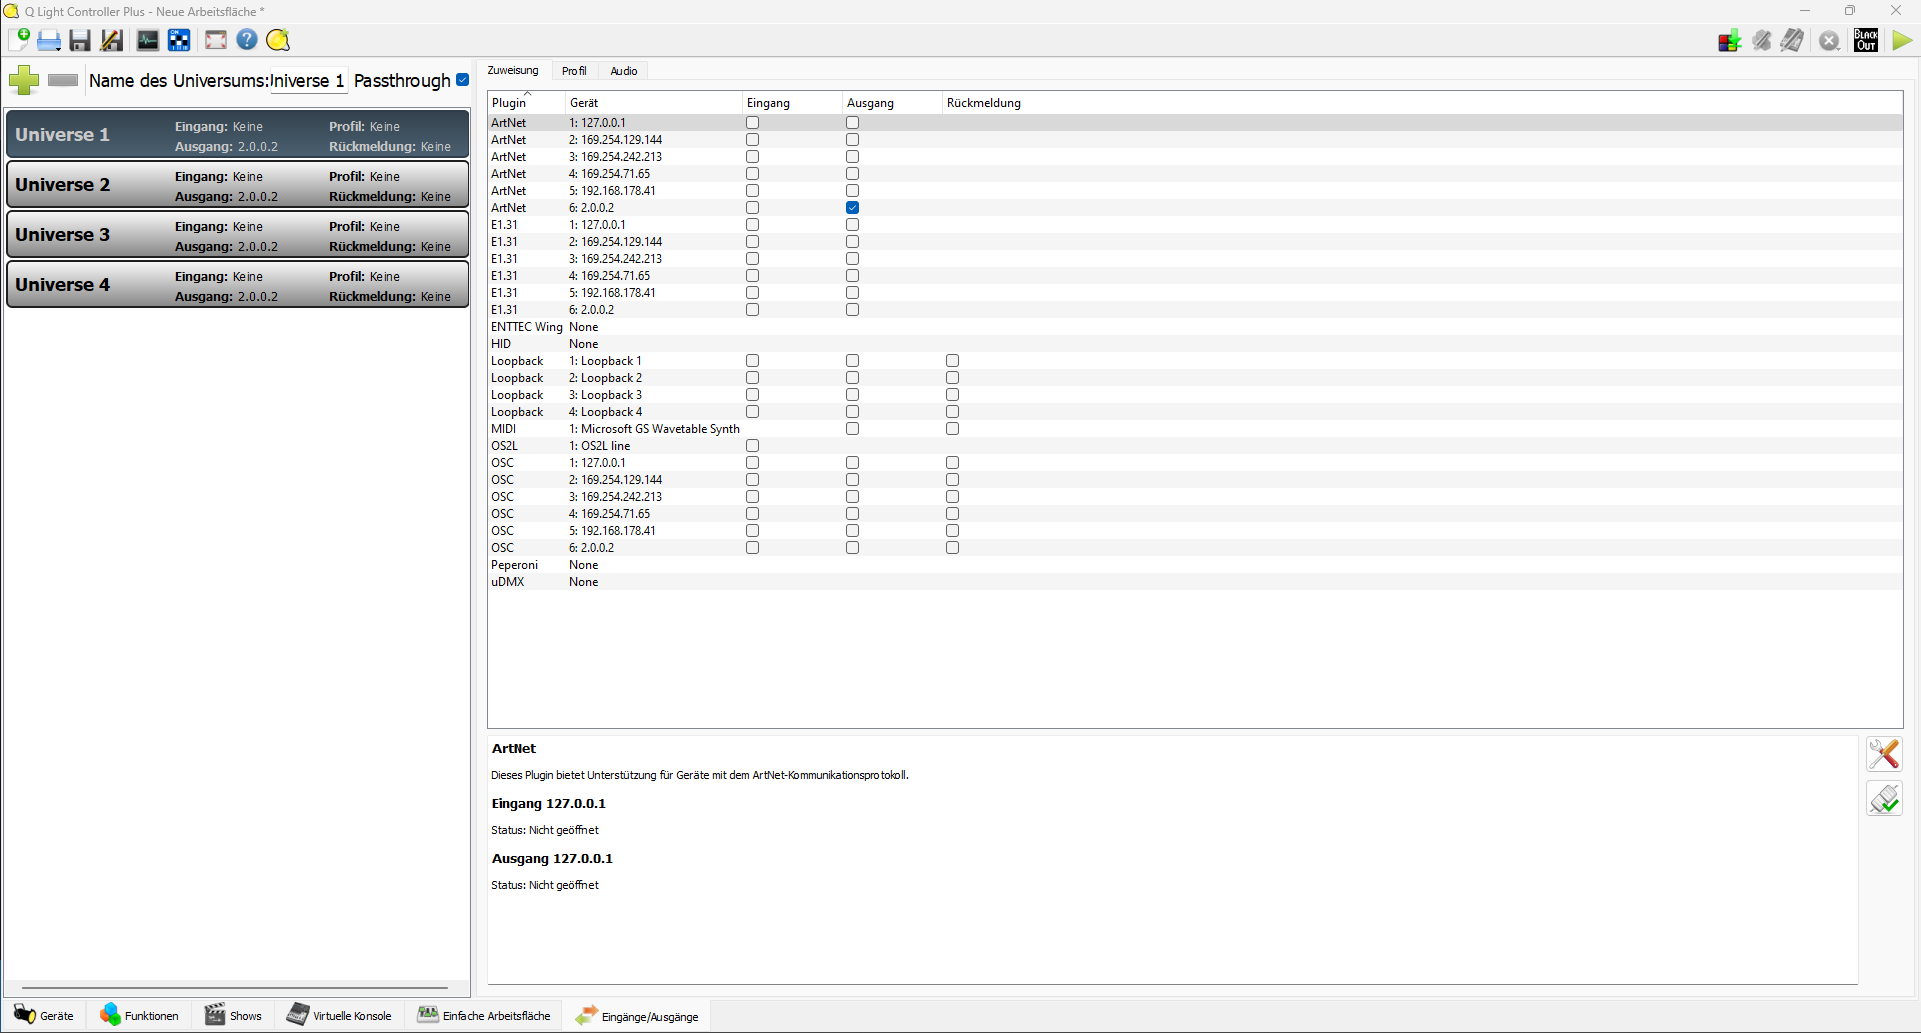Show About QLC+ lightbulb icon
This screenshot has width=1921, height=1033.
pos(278,40)
